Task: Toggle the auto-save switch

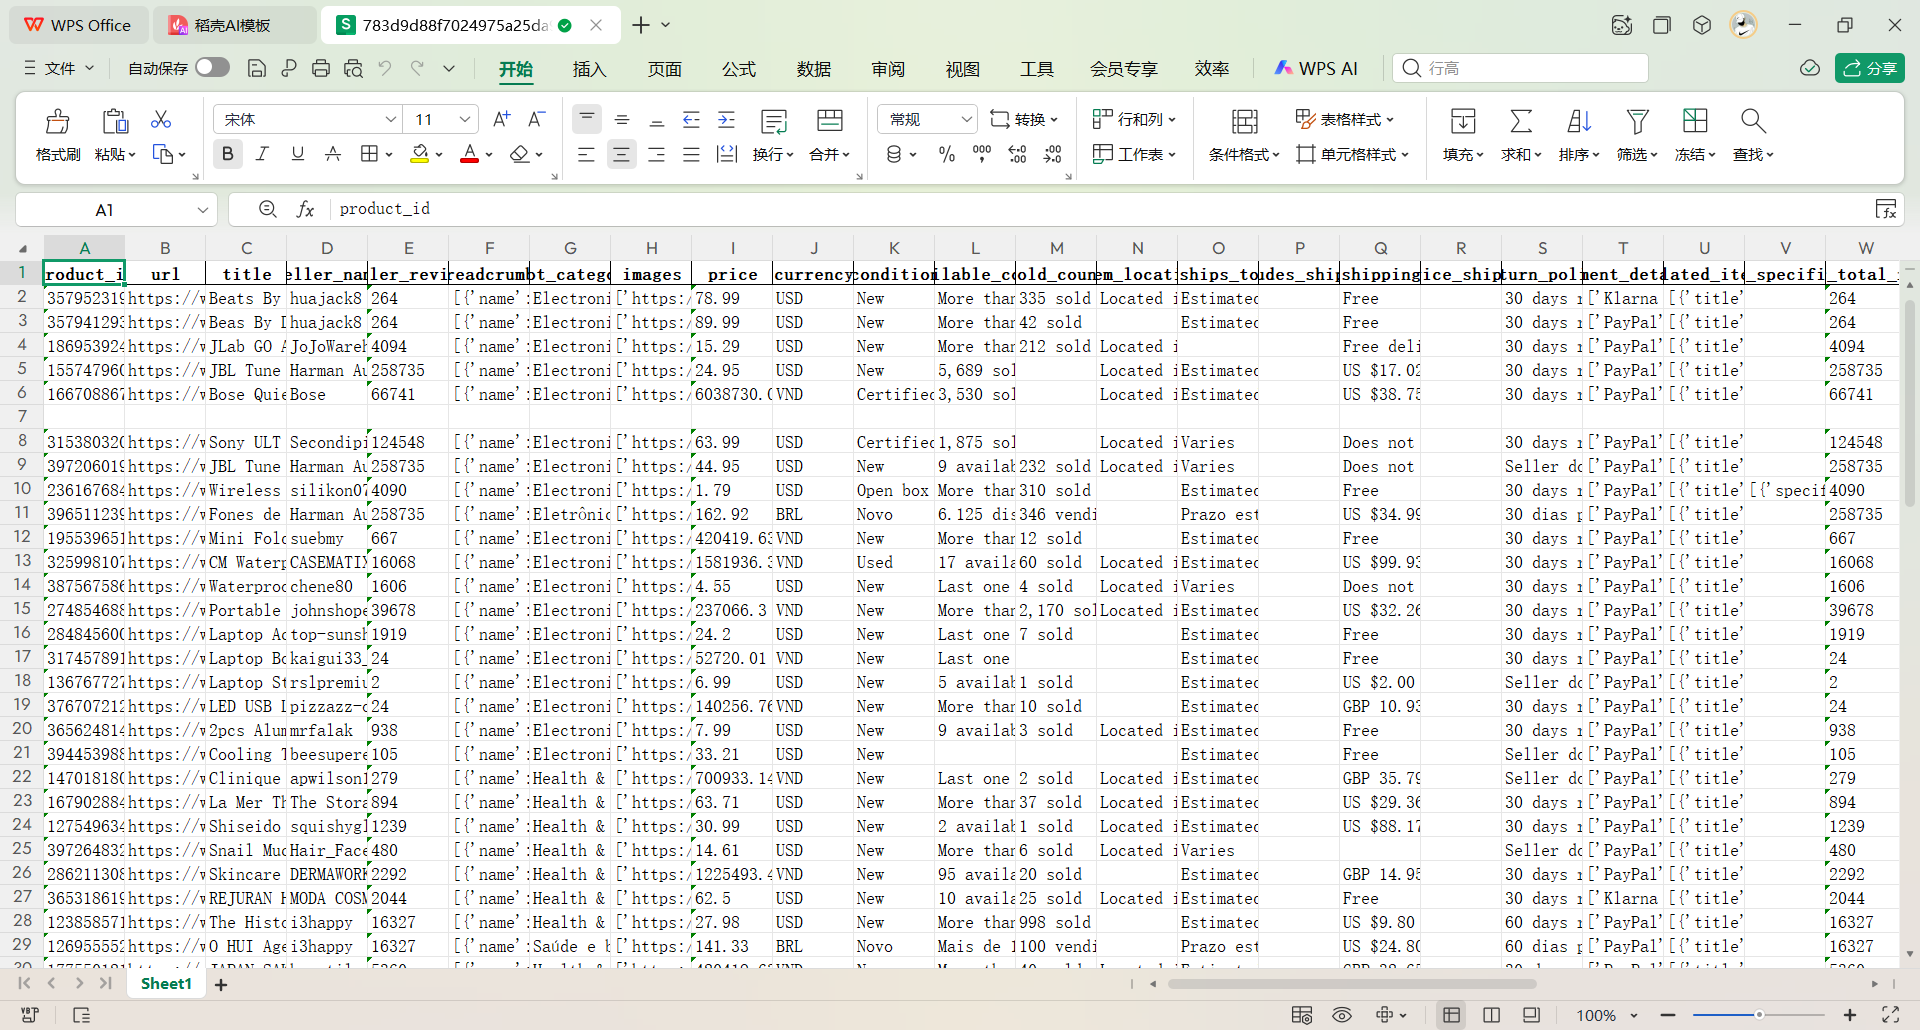Action: (x=212, y=68)
